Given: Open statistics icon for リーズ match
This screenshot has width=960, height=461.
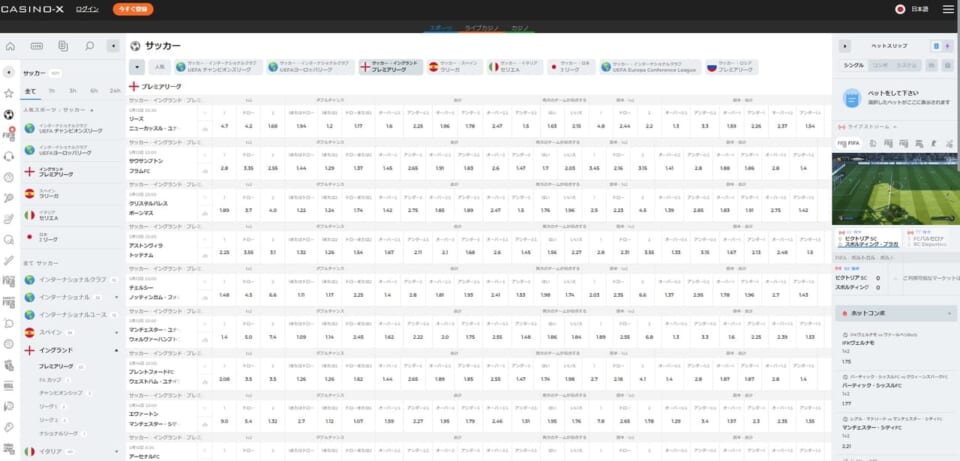Looking at the screenshot, I should (204, 129).
